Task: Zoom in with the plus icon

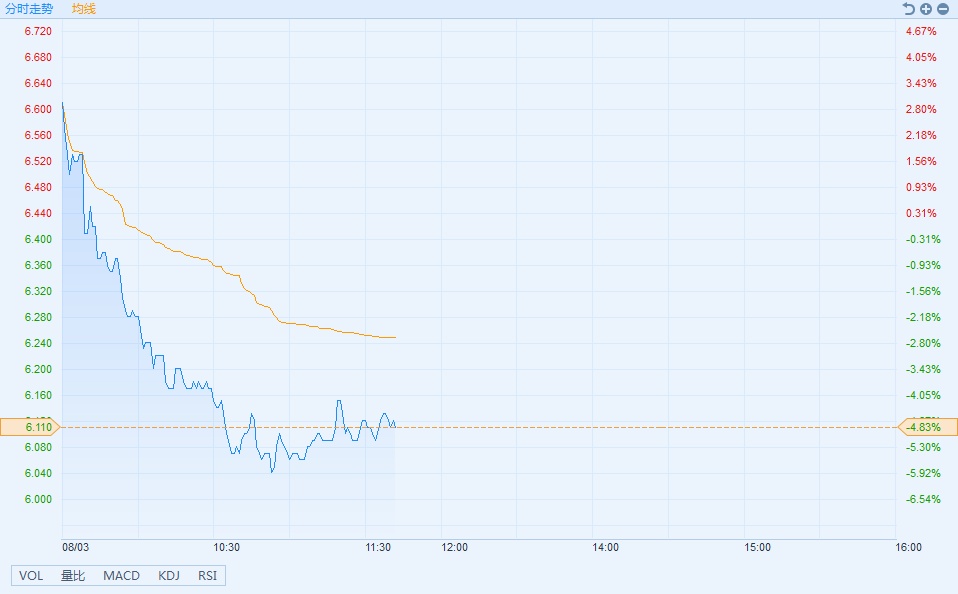Action: pos(926,9)
